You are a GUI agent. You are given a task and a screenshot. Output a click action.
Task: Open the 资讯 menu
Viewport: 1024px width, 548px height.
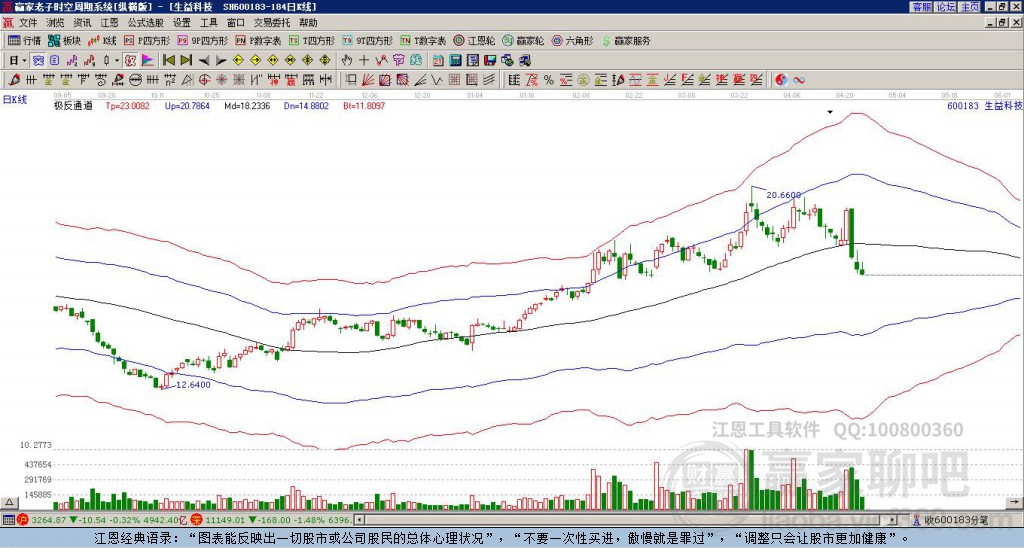click(x=82, y=23)
